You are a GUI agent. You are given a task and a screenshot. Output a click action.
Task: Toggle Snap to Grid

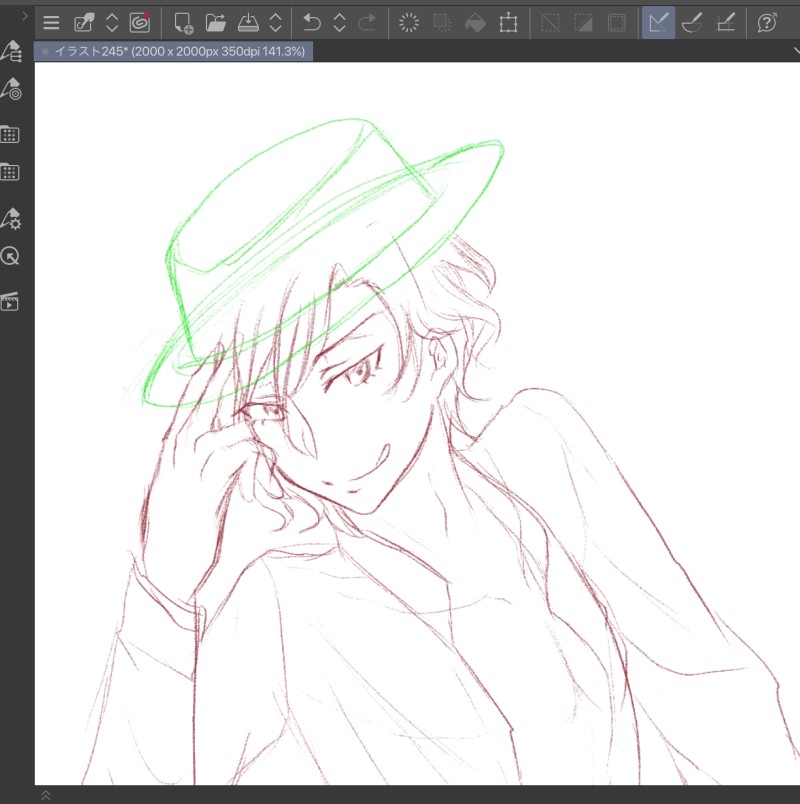725,23
